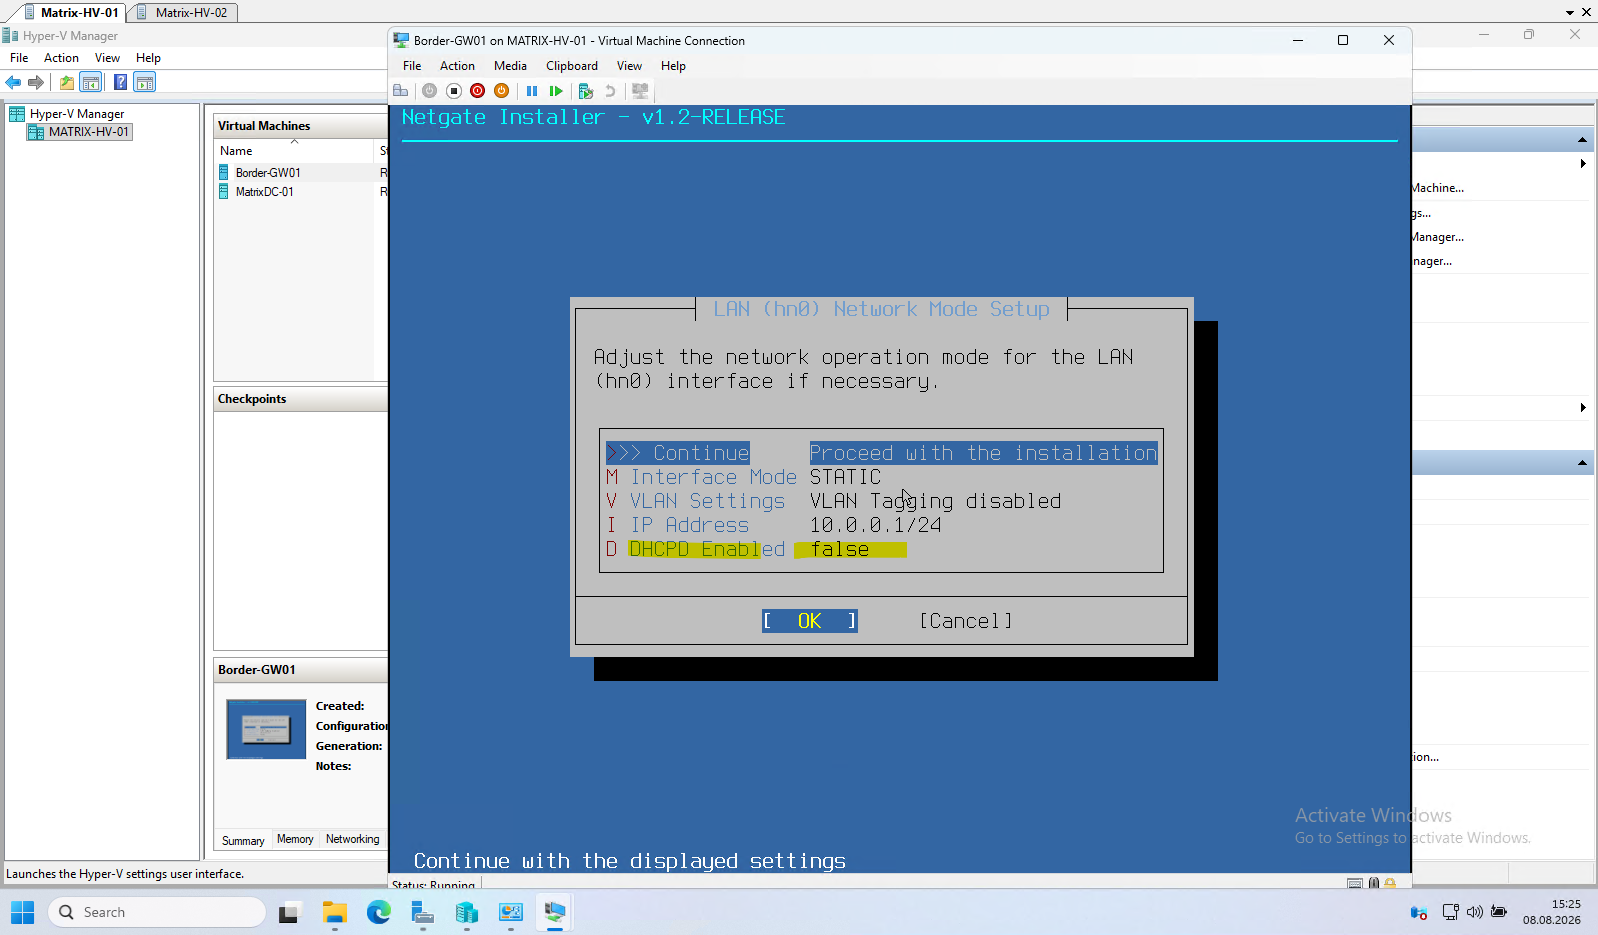Launch Microsoft Edge from the taskbar
The width and height of the screenshot is (1598, 935).
378,912
